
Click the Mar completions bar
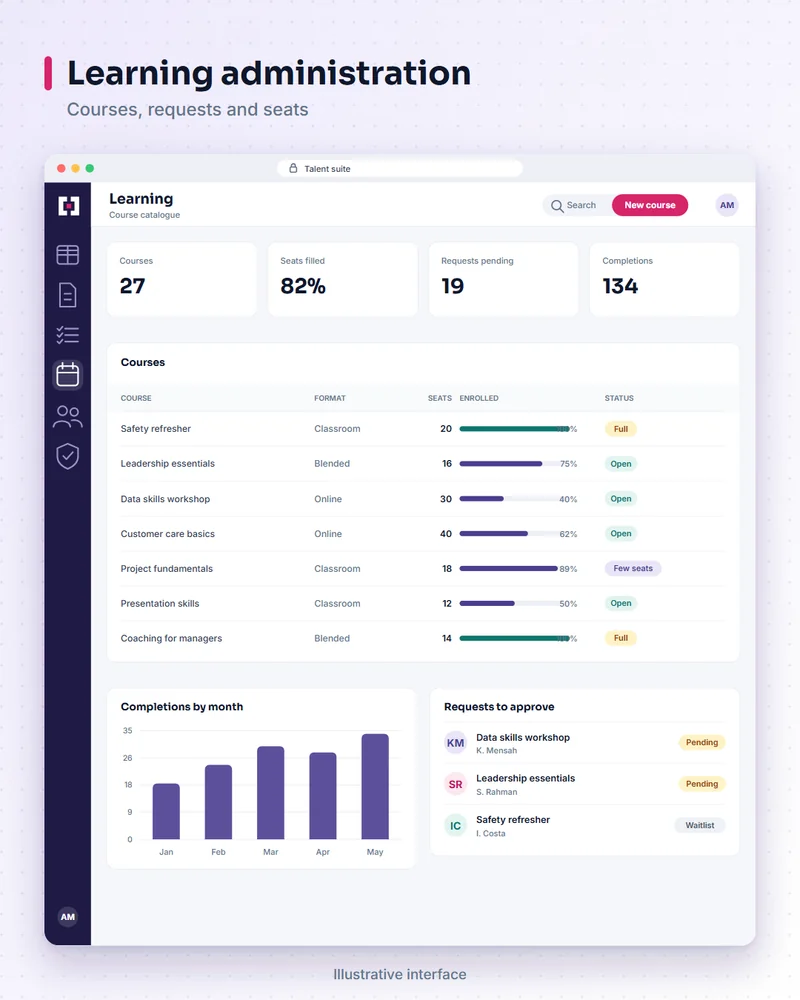click(270, 793)
